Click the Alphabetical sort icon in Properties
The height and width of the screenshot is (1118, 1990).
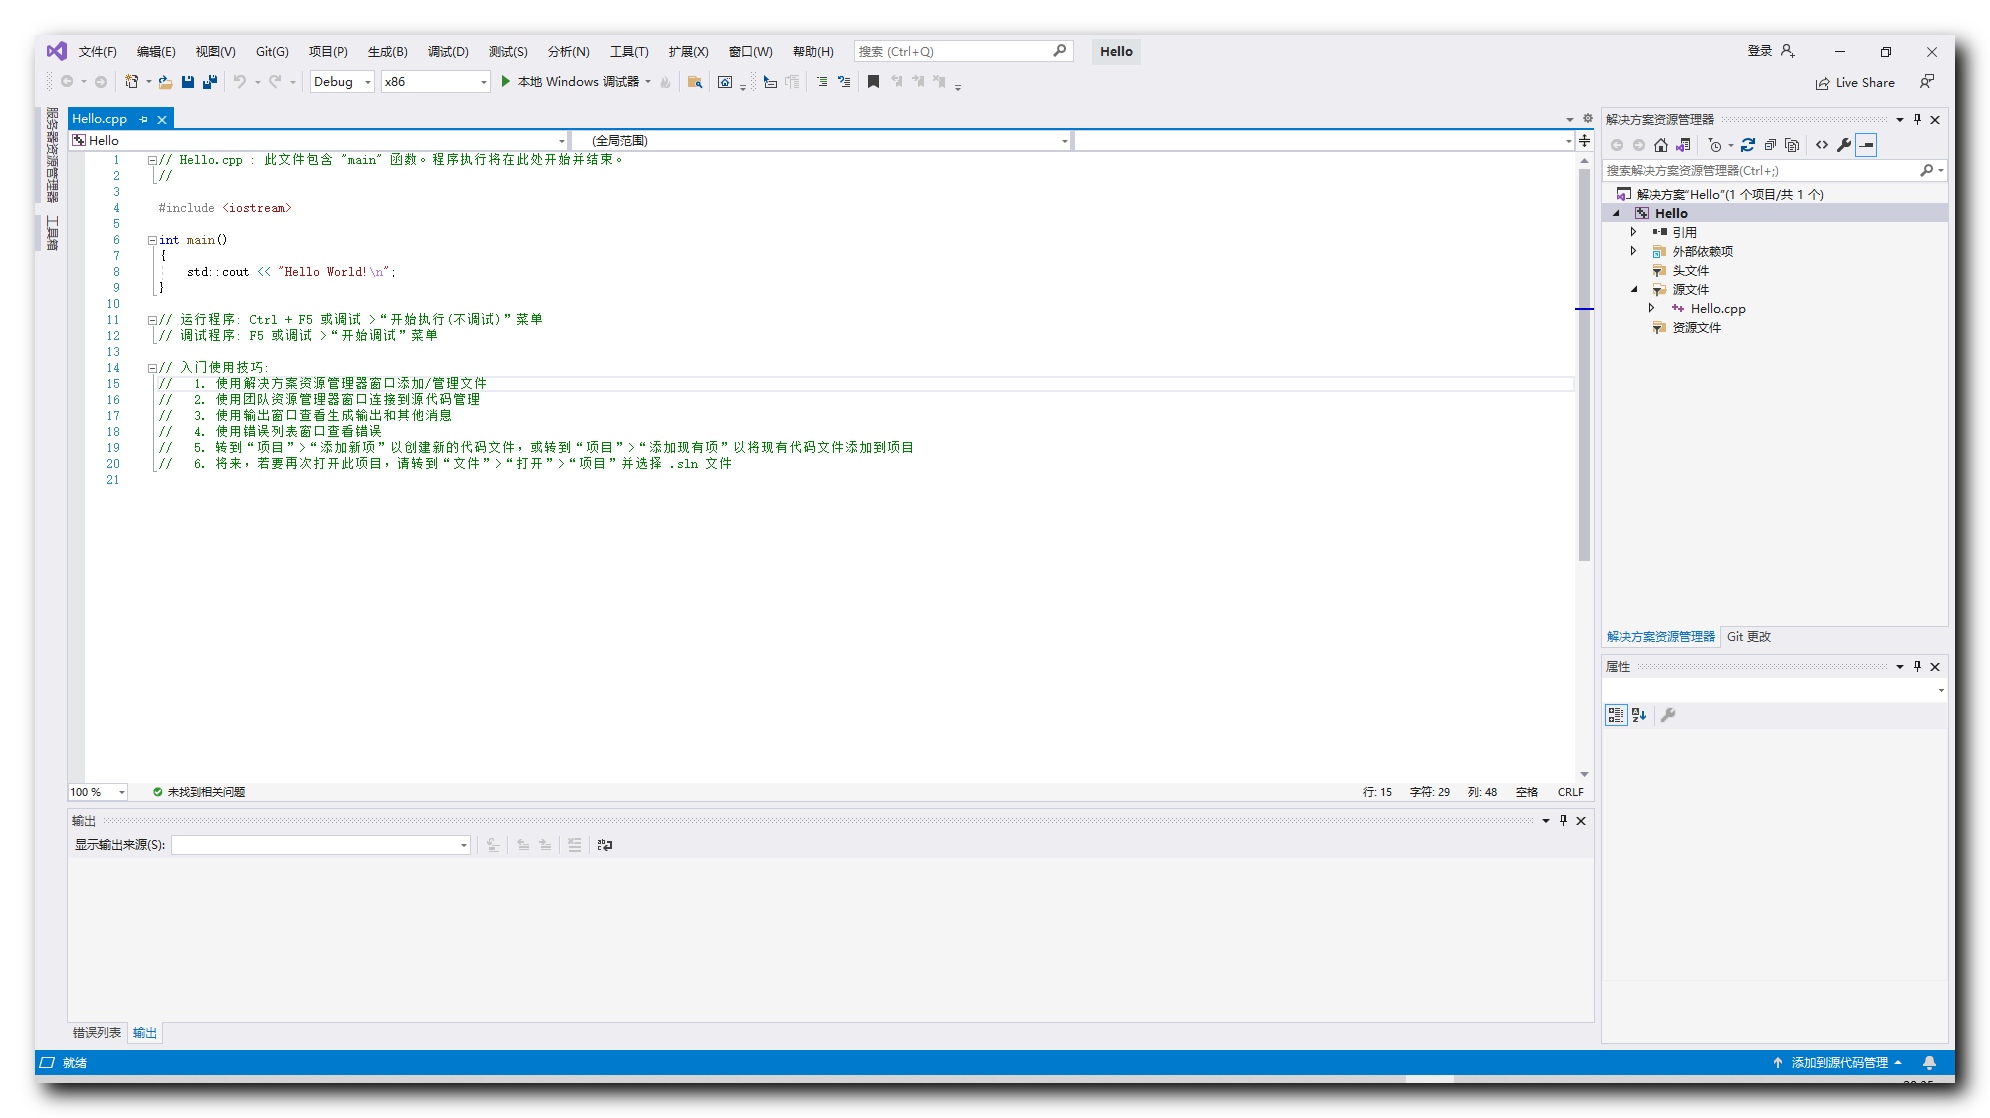click(x=1639, y=715)
